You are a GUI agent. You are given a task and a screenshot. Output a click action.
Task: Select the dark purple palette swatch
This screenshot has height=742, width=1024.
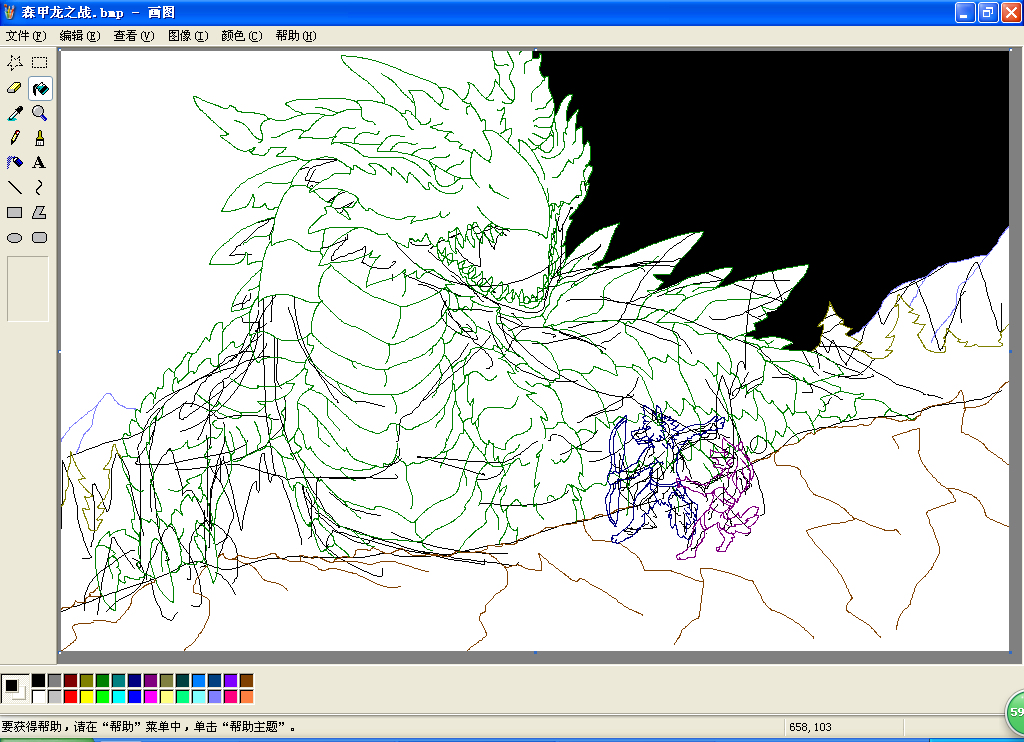click(151, 681)
